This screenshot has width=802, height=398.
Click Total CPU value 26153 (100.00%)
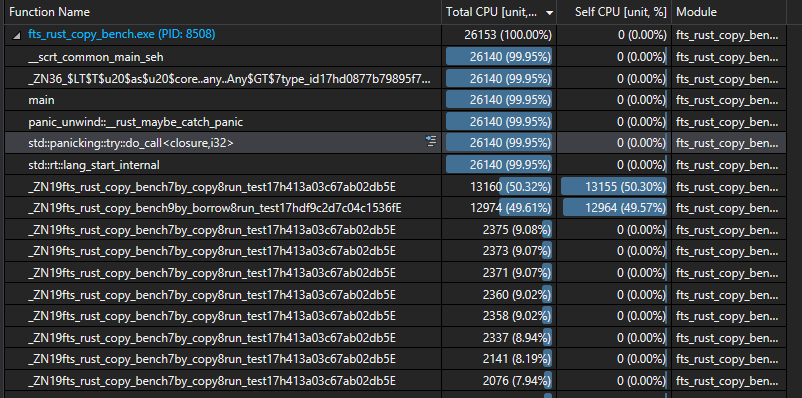[x=508, y=35]
